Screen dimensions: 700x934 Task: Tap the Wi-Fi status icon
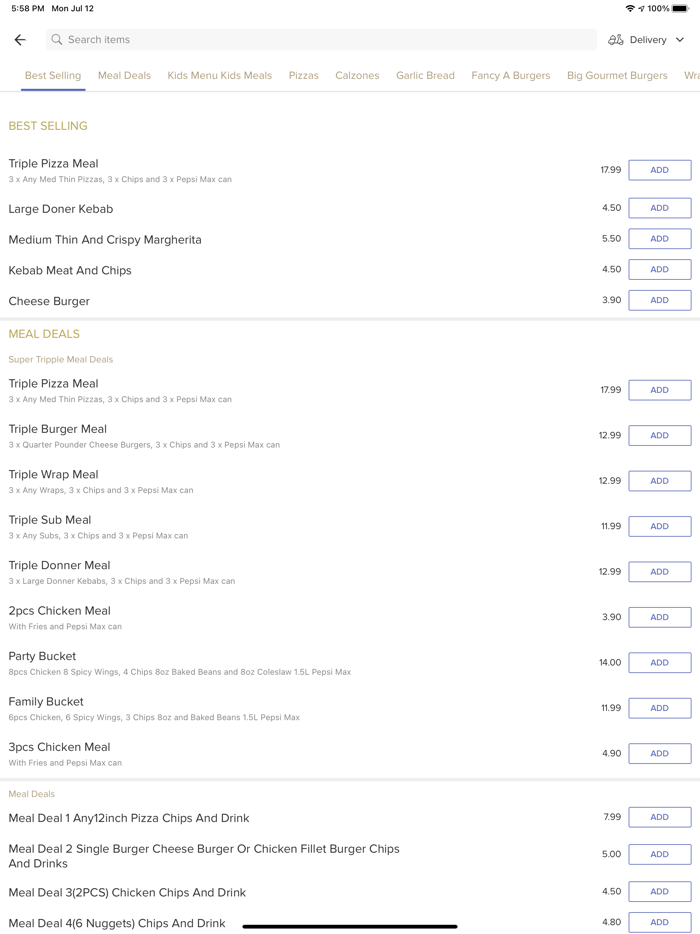coord(629,8)
